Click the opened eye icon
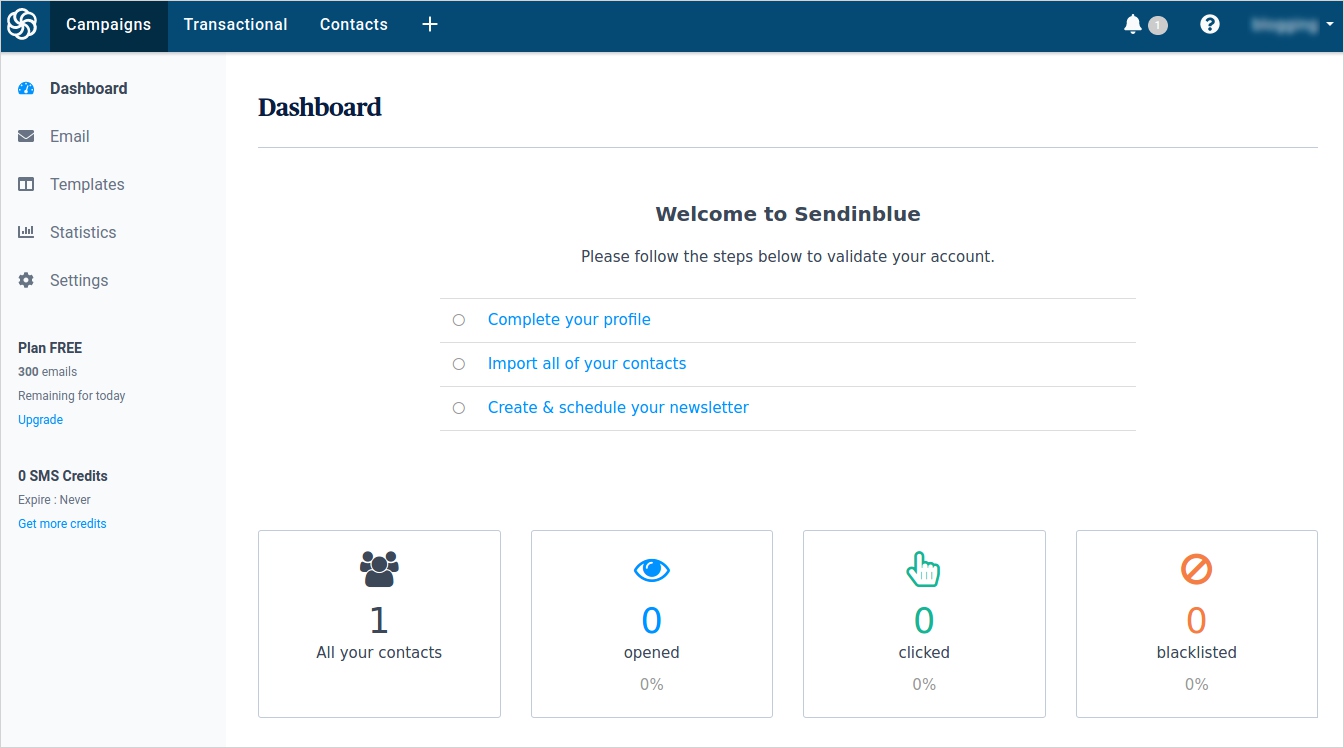Image resolution: width=1344 pixels, height=748 pixels. click(651, 570)
